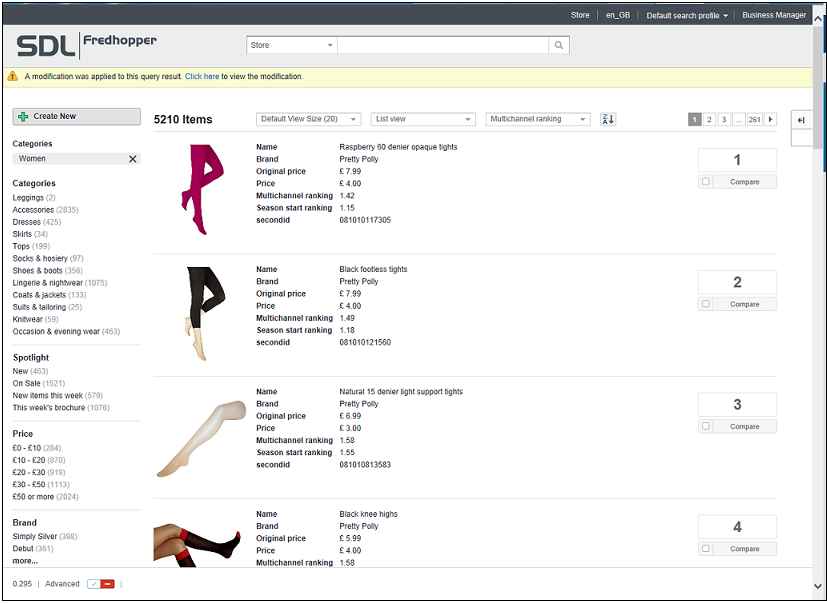Open Black footless tights image
Image resolution: width=827 pixels, height=604 pixels.
coord(205,314)
